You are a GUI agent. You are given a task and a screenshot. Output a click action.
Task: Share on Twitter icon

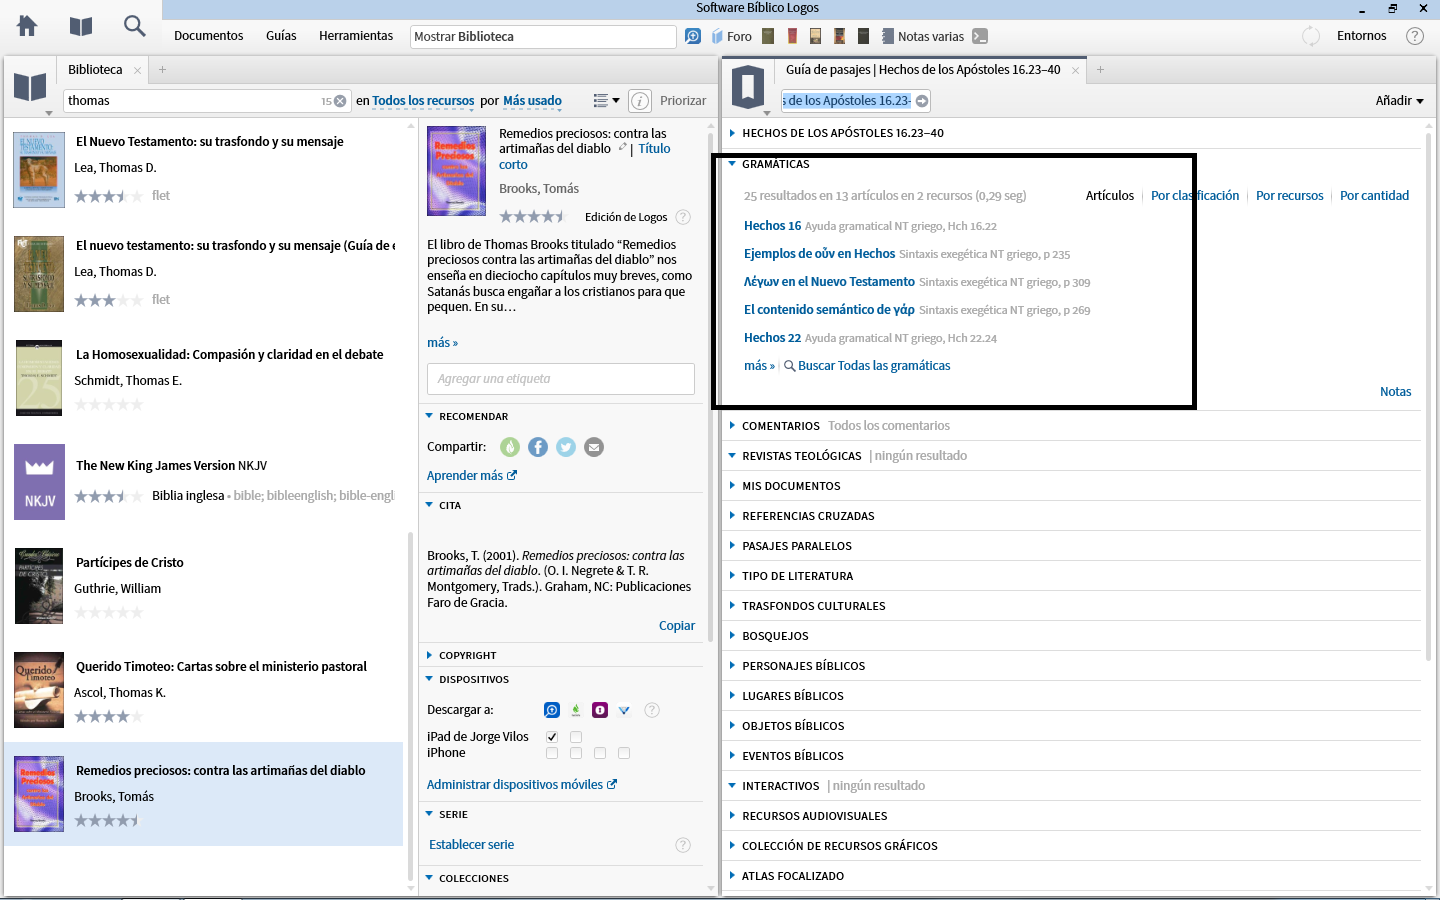click(566, 447)
